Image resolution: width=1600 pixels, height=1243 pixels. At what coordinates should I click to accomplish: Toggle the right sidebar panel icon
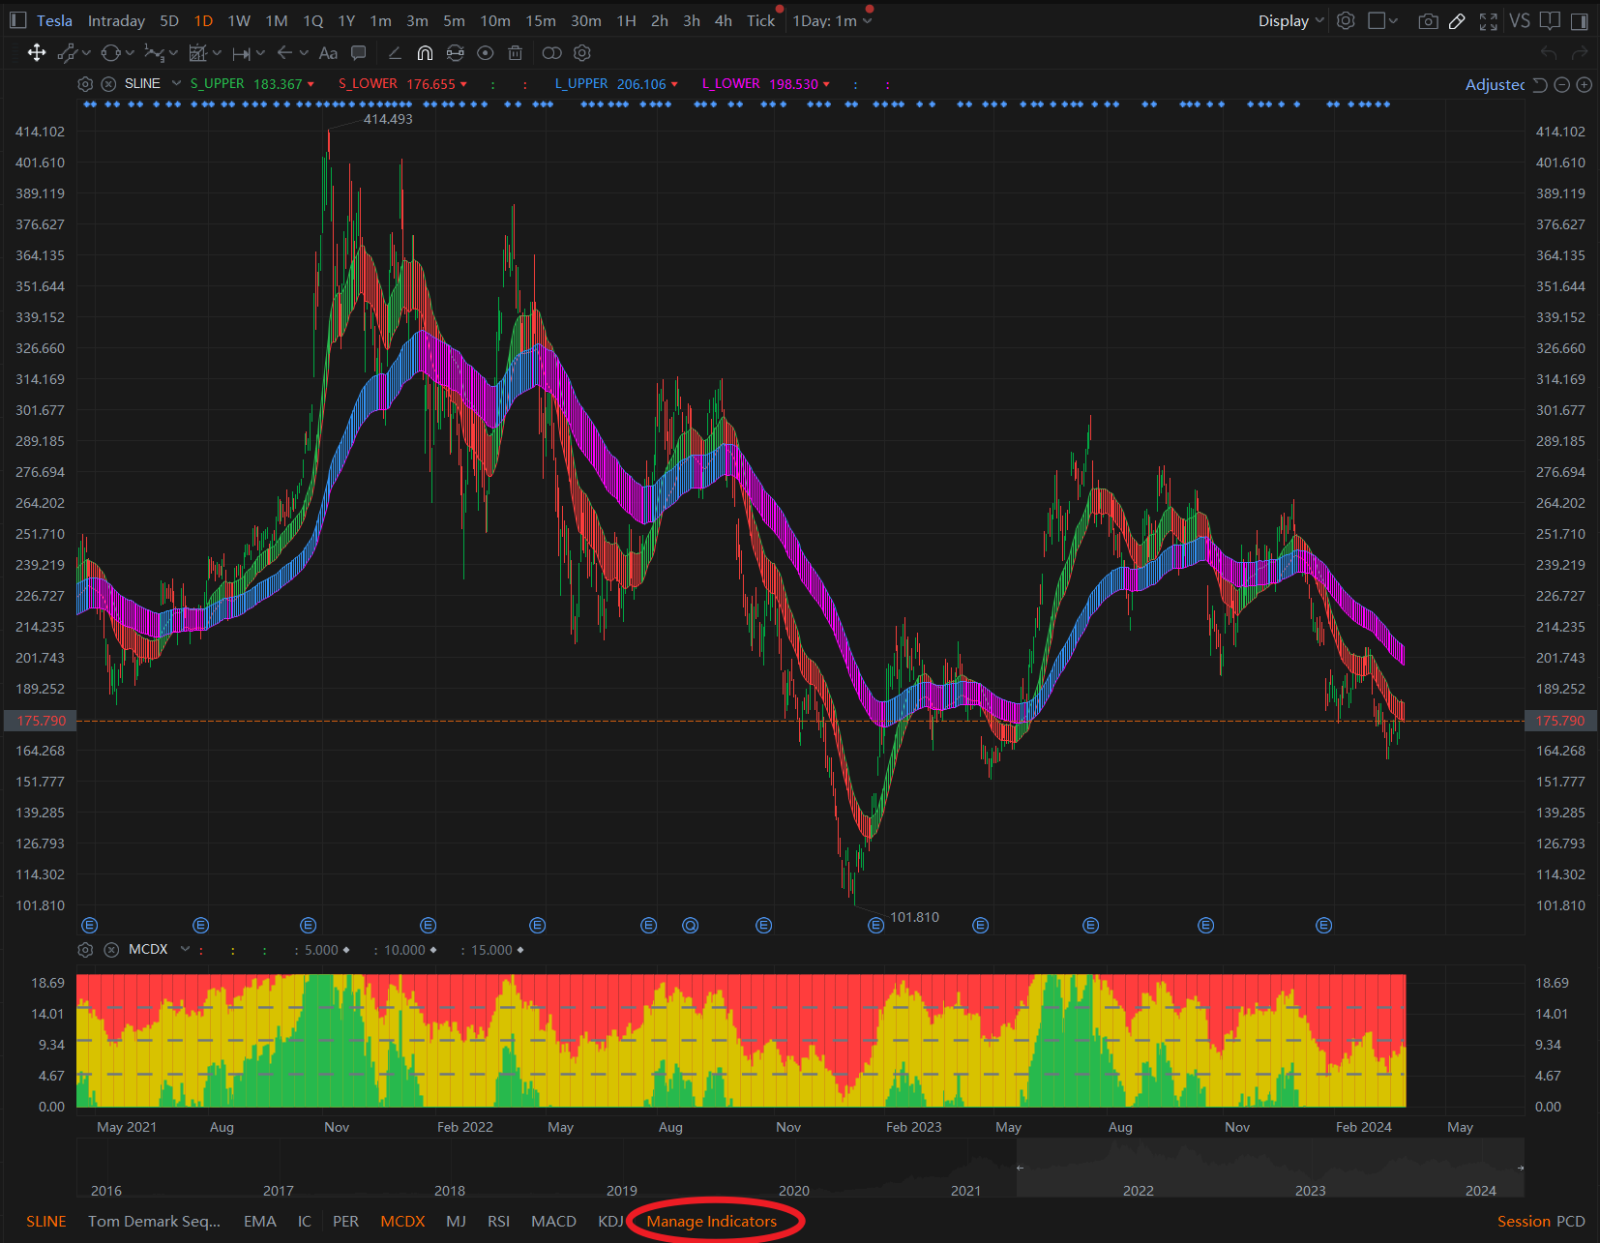1580,20
